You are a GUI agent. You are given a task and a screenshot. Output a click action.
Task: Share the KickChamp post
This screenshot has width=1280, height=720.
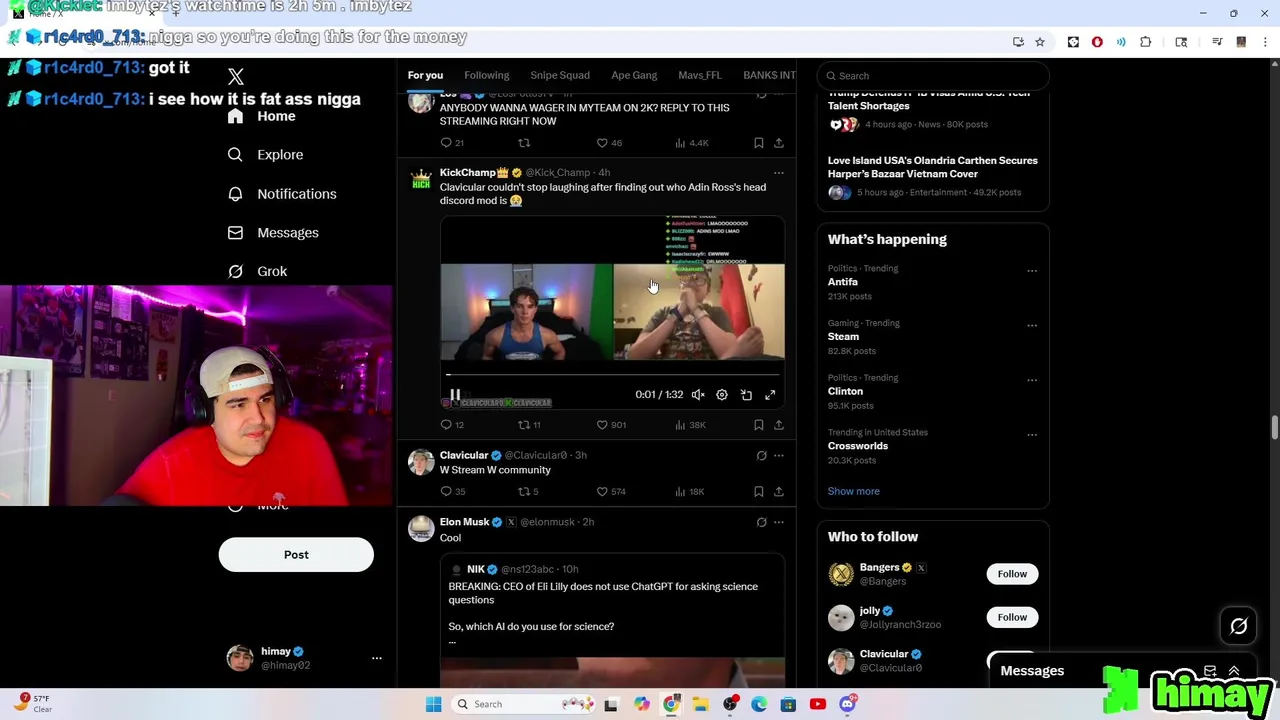pos(779,425)
